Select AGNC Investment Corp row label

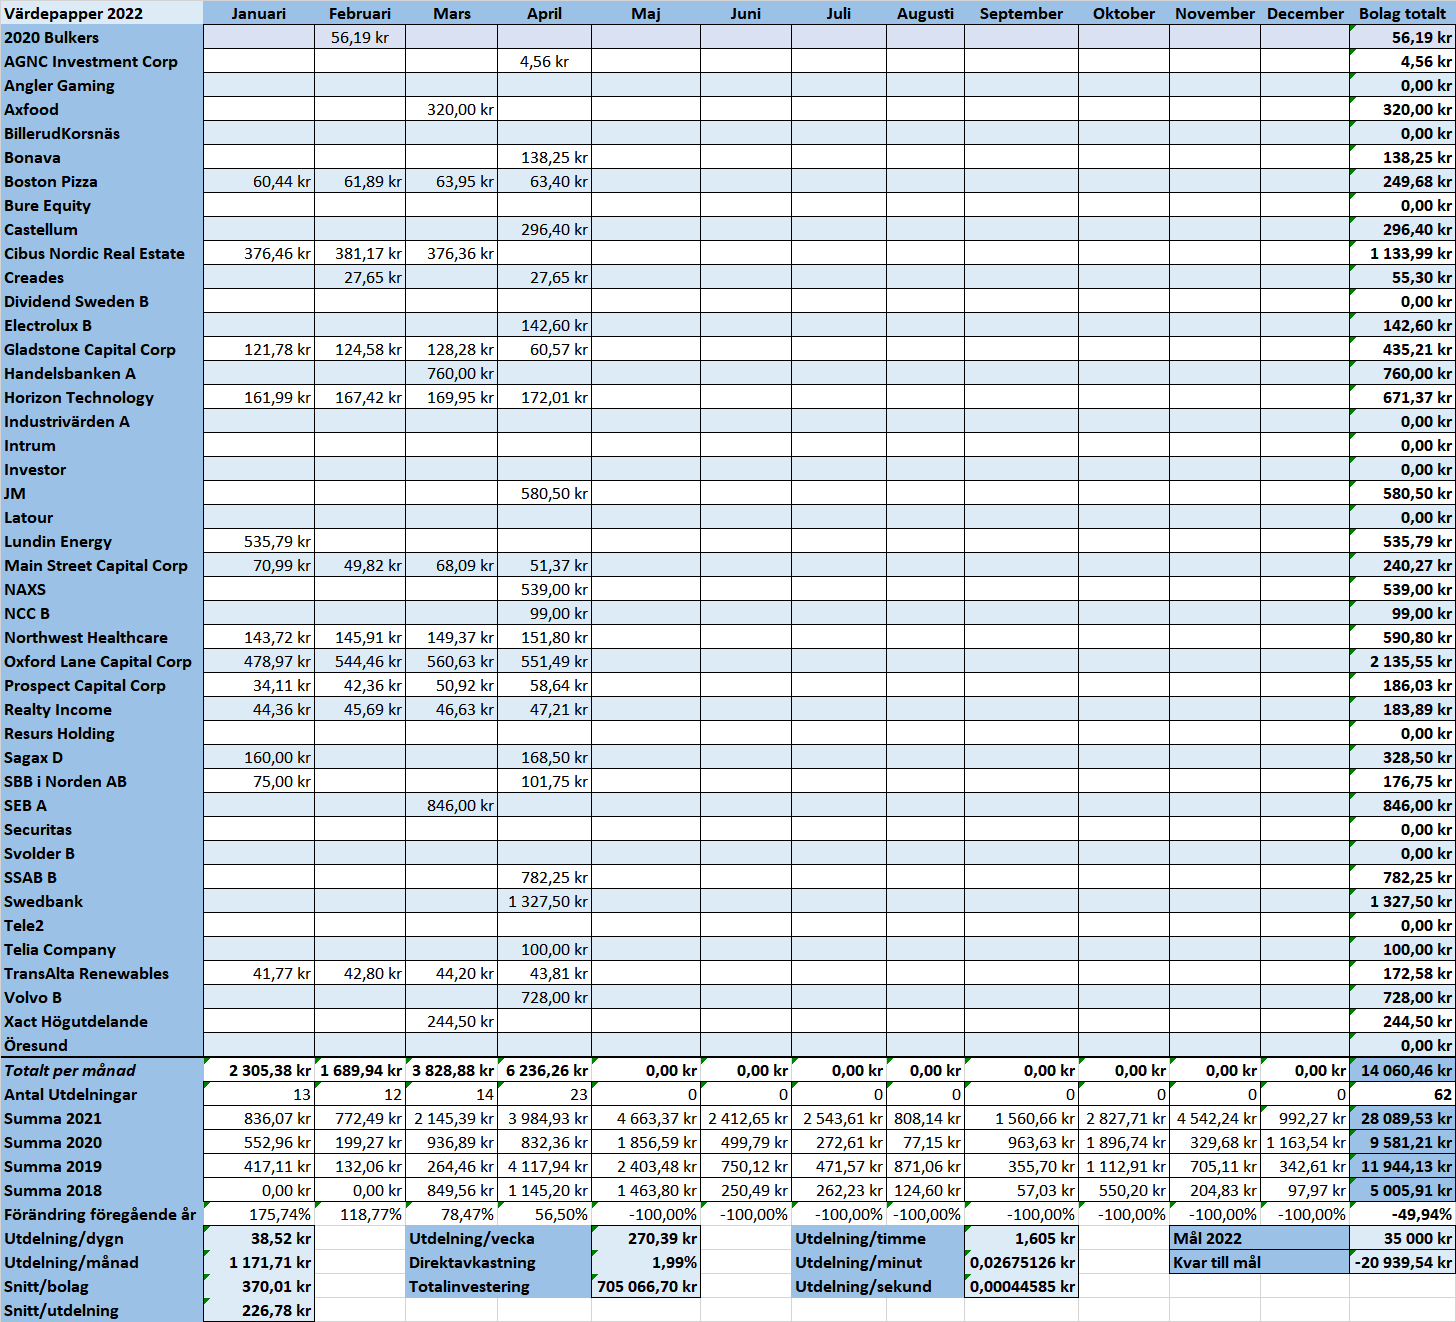tap(102, 61)
